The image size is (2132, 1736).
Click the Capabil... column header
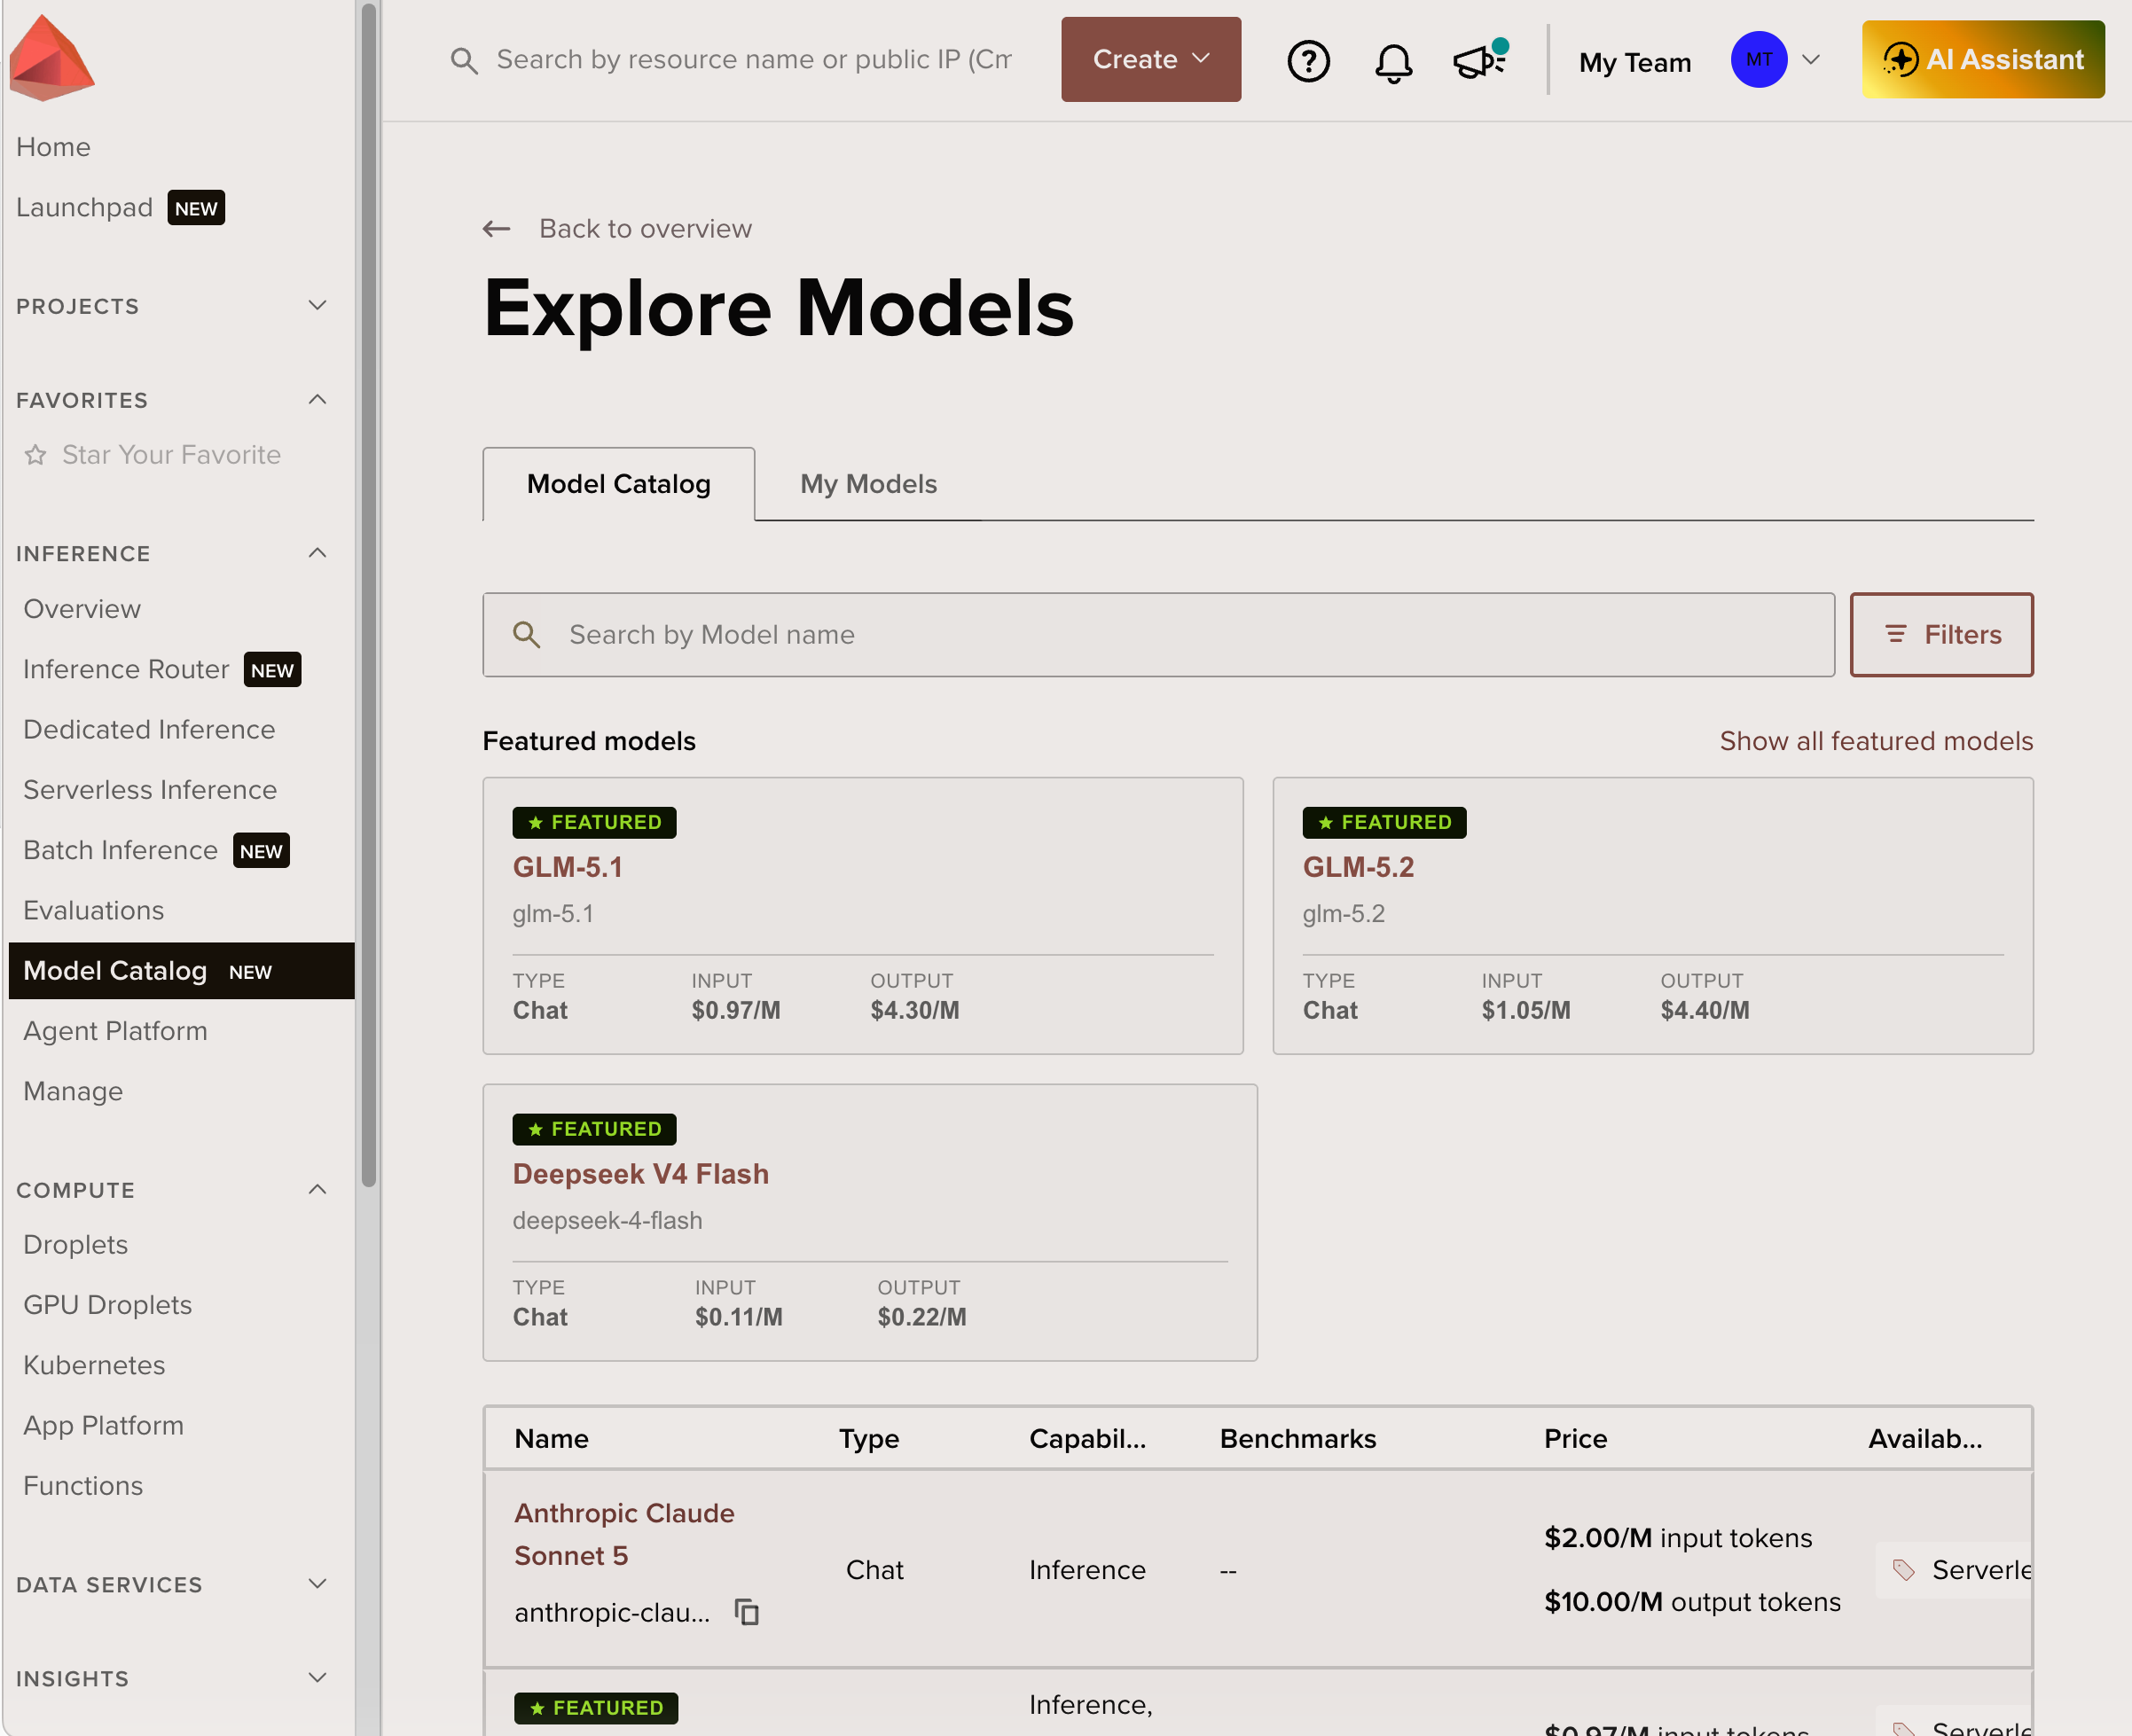1087,1438
